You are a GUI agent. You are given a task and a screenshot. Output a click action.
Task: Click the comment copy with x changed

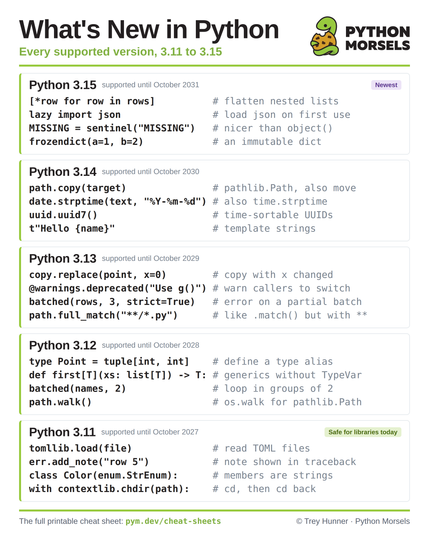point(273,275)
